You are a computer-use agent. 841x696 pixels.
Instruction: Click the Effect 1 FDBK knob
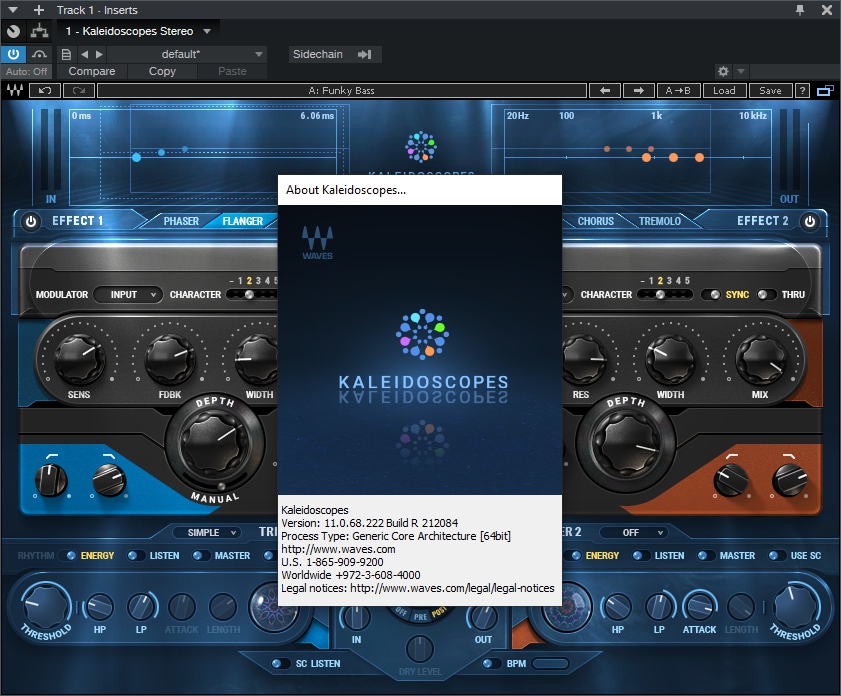(170, 358)
